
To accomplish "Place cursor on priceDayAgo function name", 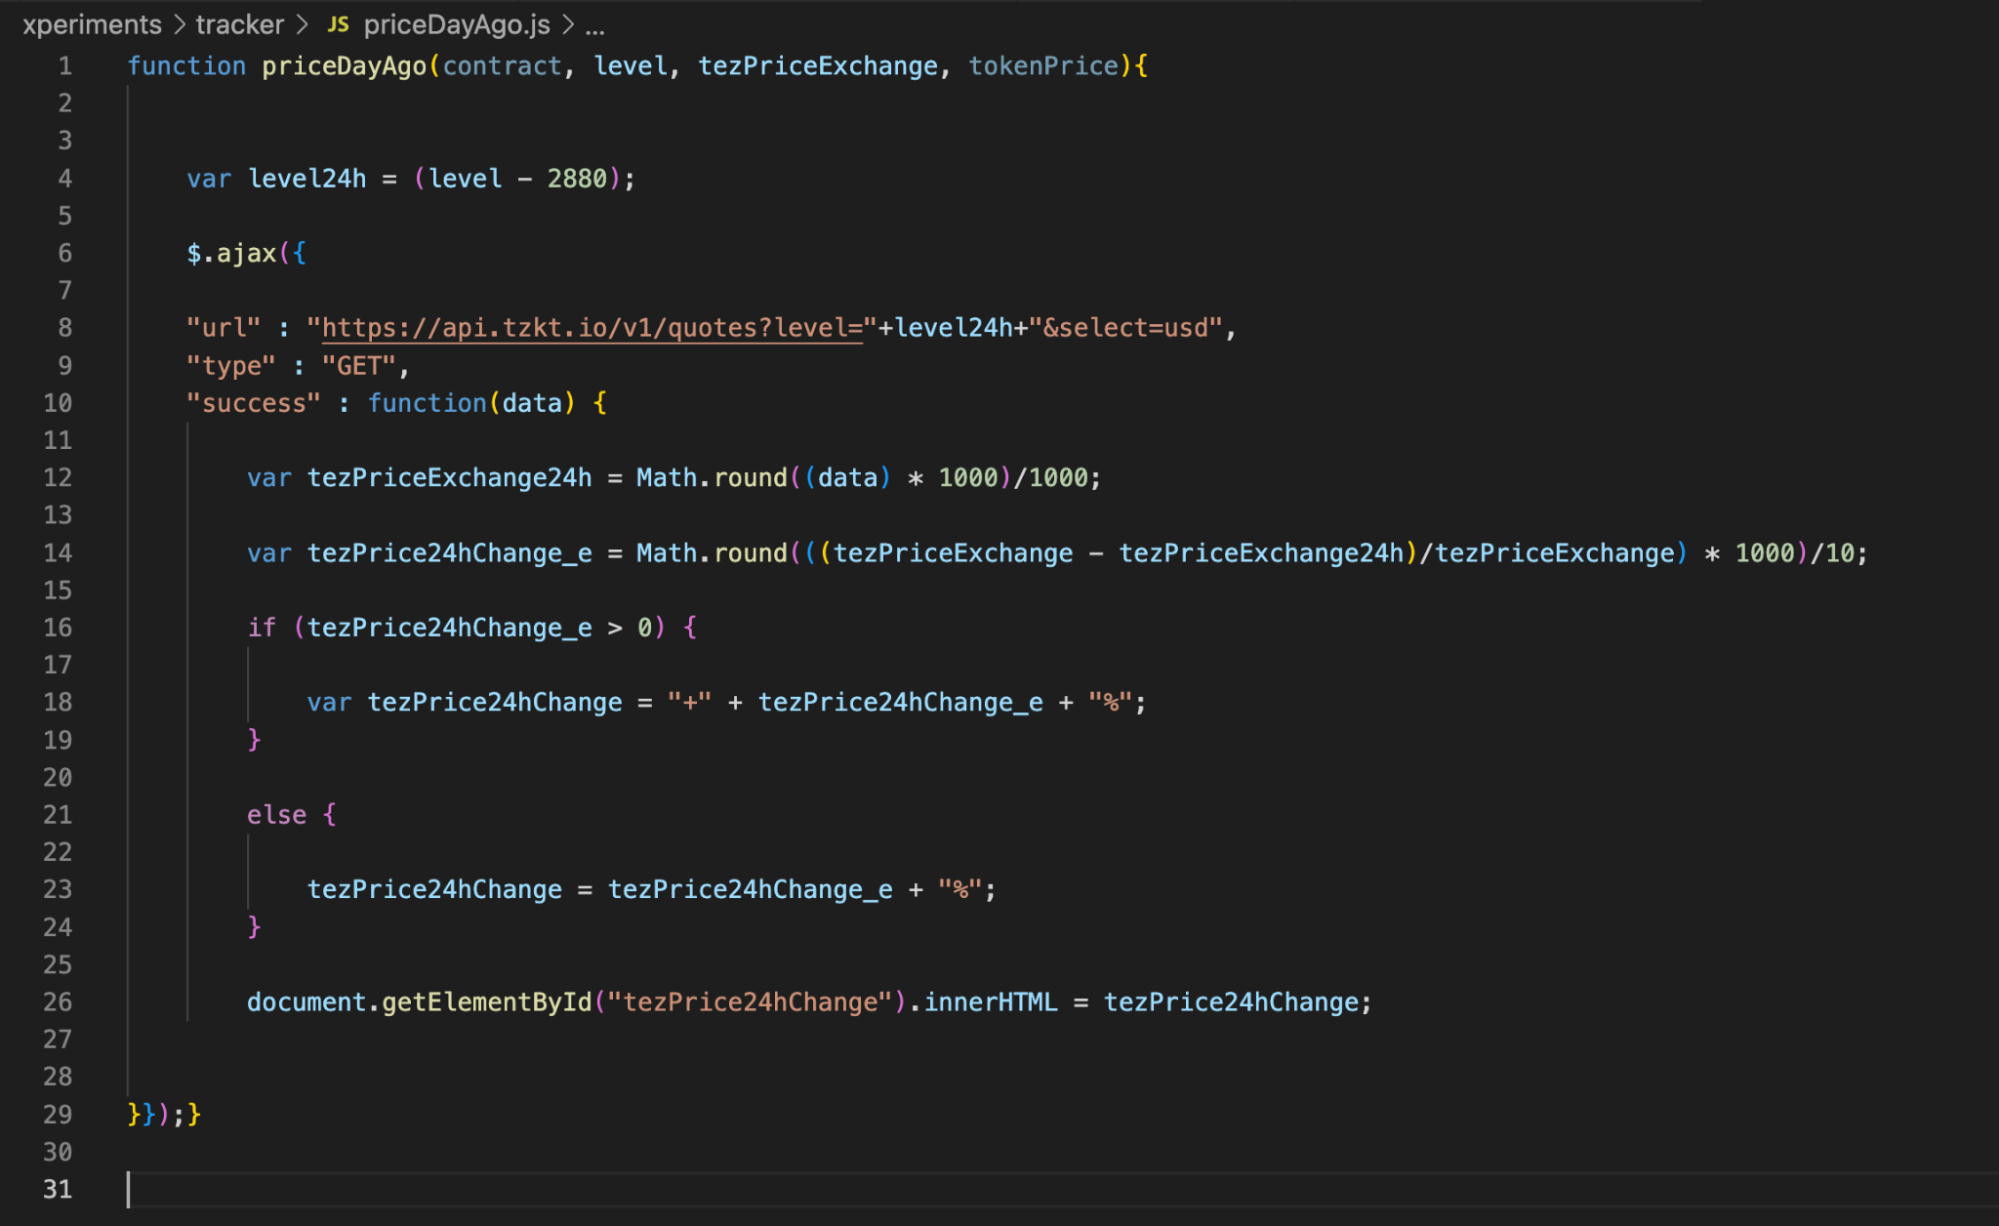I will click(344, 66).
